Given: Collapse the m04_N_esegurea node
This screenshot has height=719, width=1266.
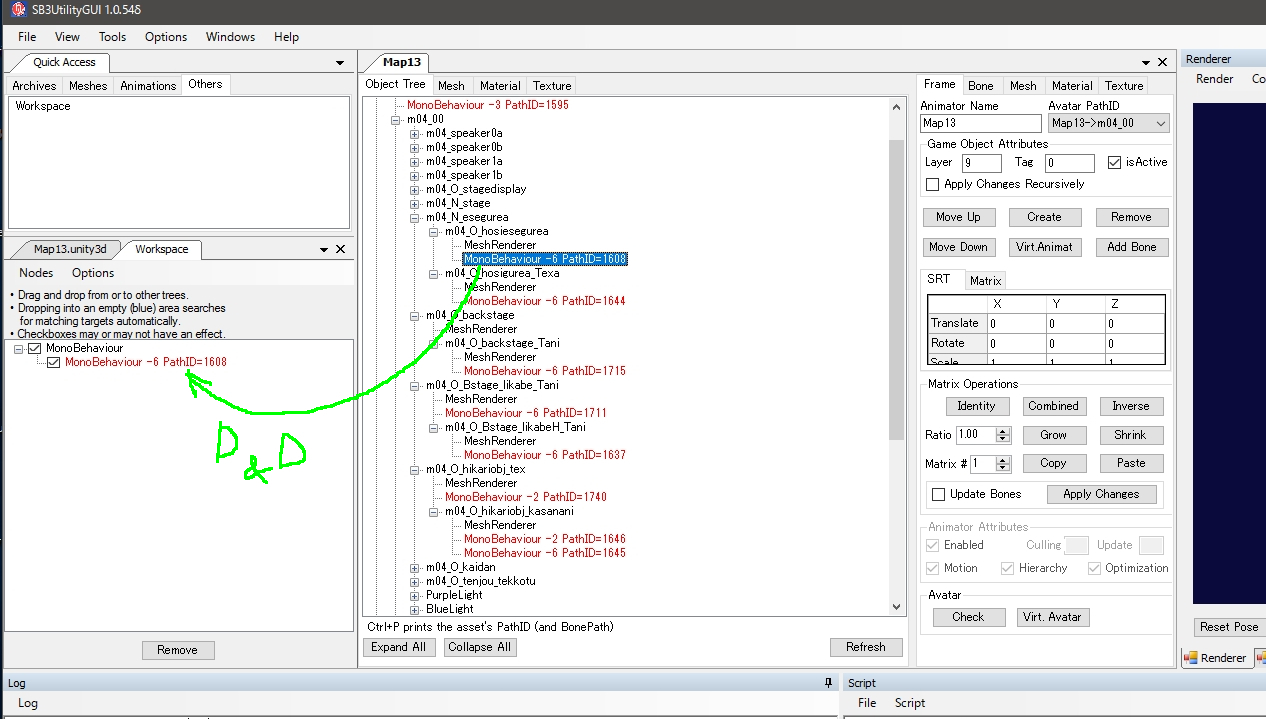Looking at the screenshot, I should [x=415, y=217].
